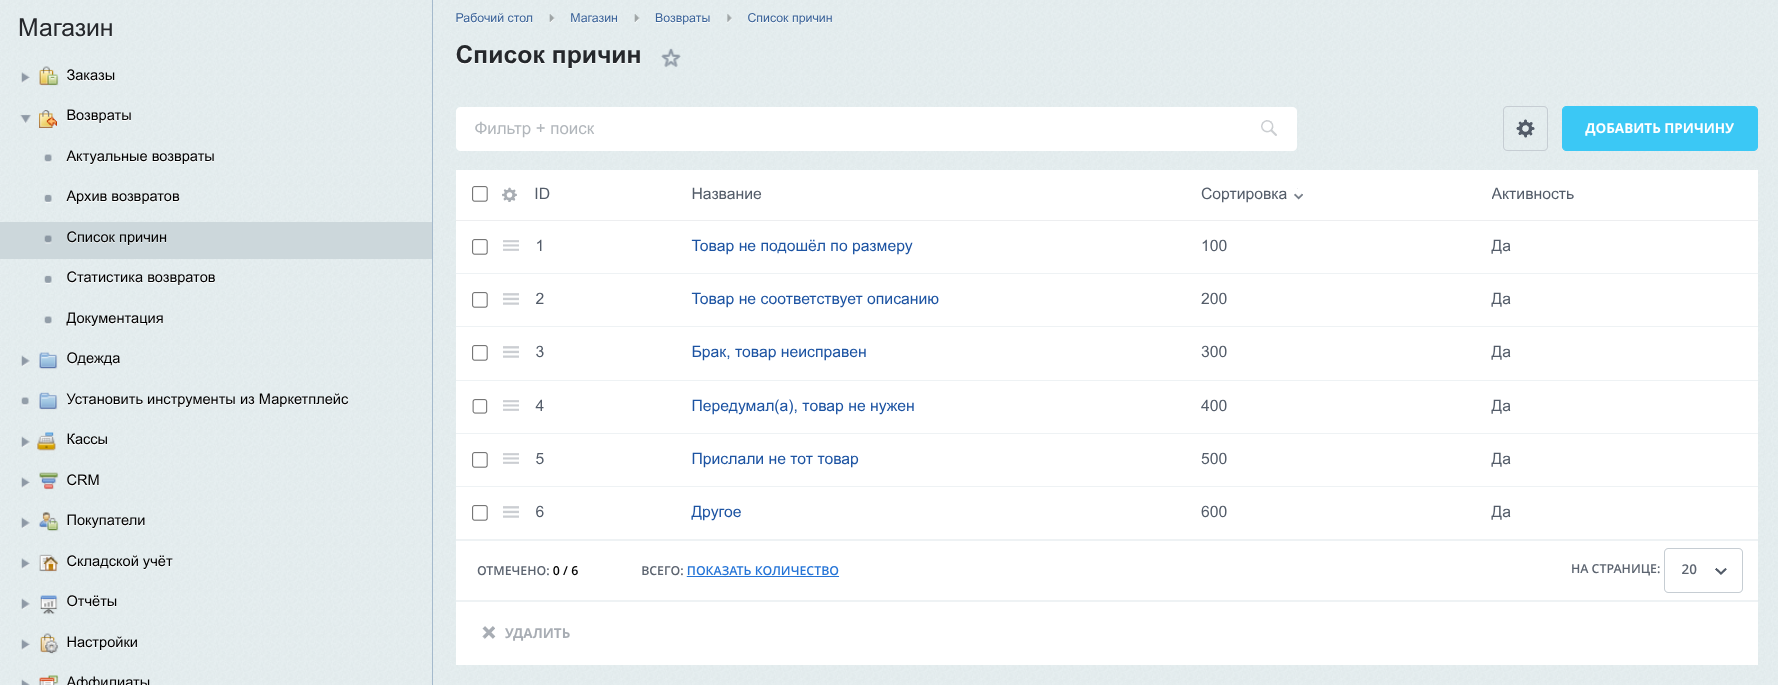Click the Одежда folder icon
Screen dimensions: 1778x685
[x=48, y=360]
